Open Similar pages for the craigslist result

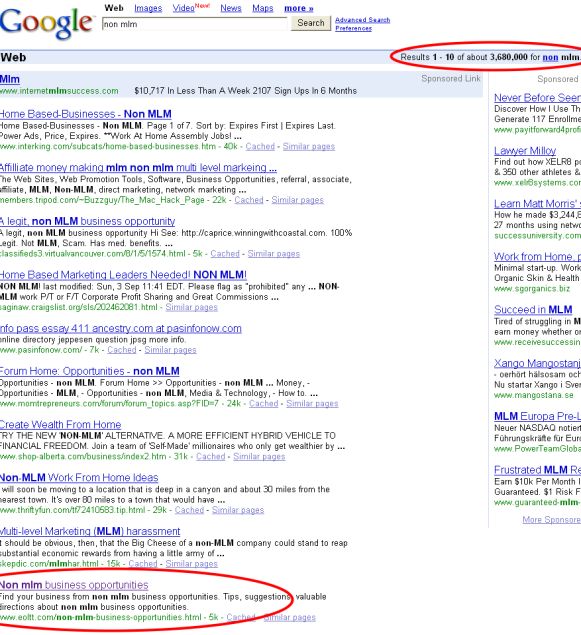coord(192,307)
